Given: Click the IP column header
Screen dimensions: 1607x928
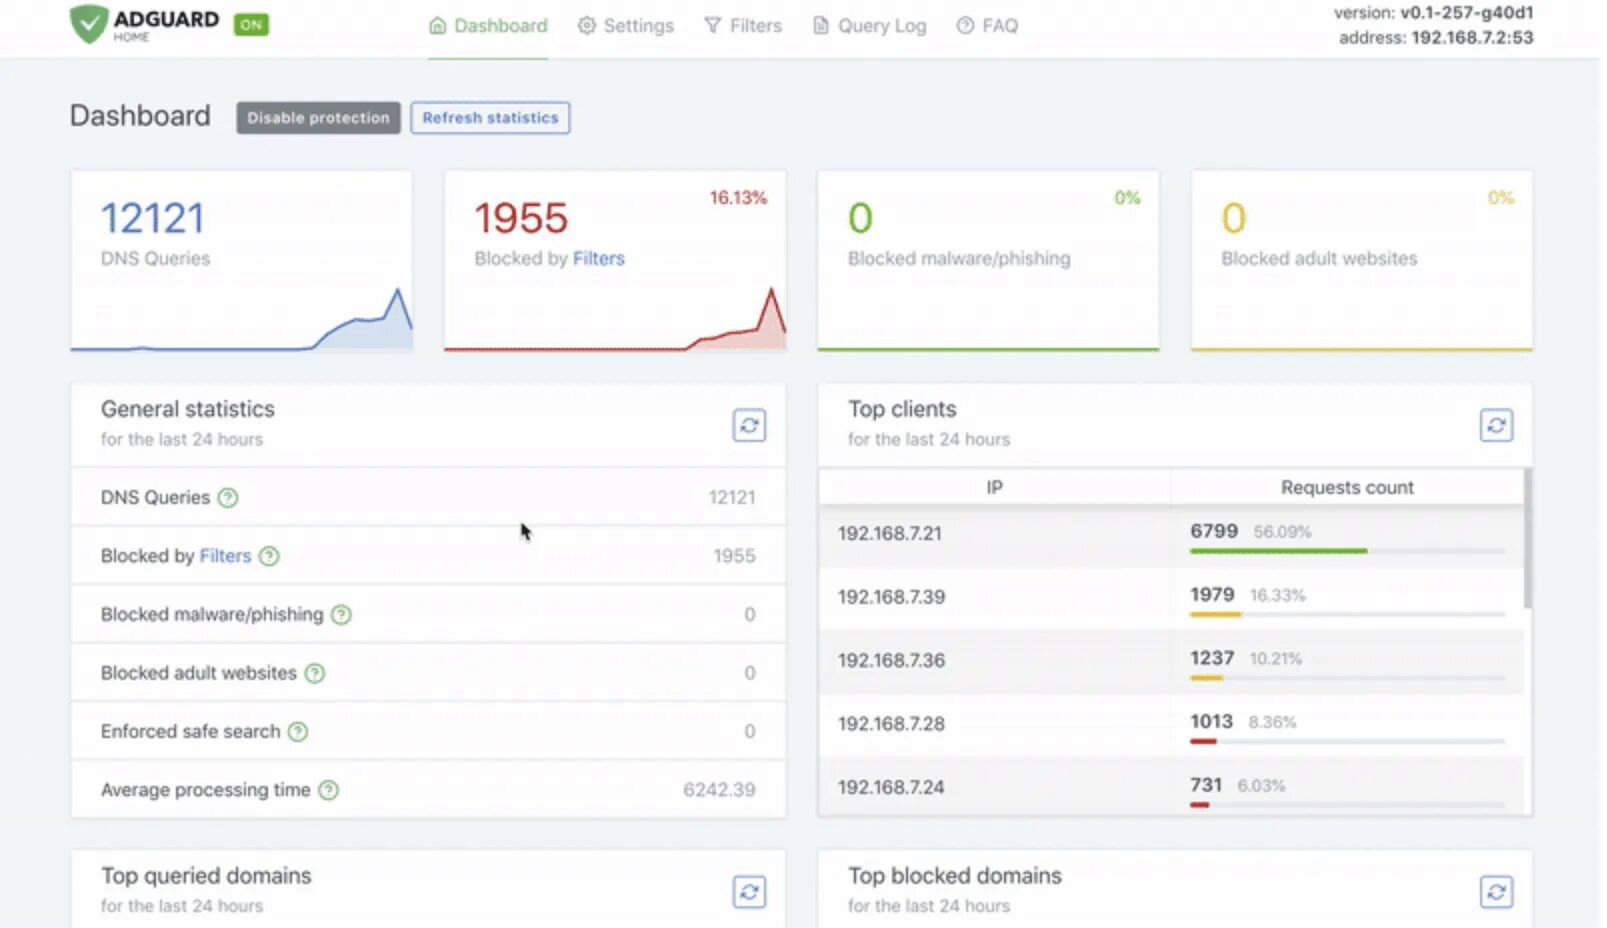Looking at the screenshot, I should pyautogui.click(x=994, y=488).
